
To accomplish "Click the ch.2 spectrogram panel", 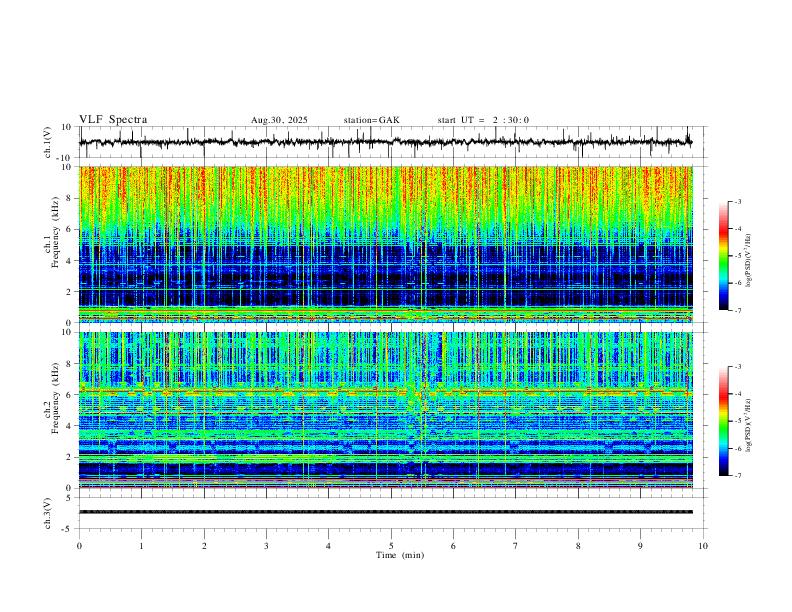I will pyautogui.click(x=386, y=410).
